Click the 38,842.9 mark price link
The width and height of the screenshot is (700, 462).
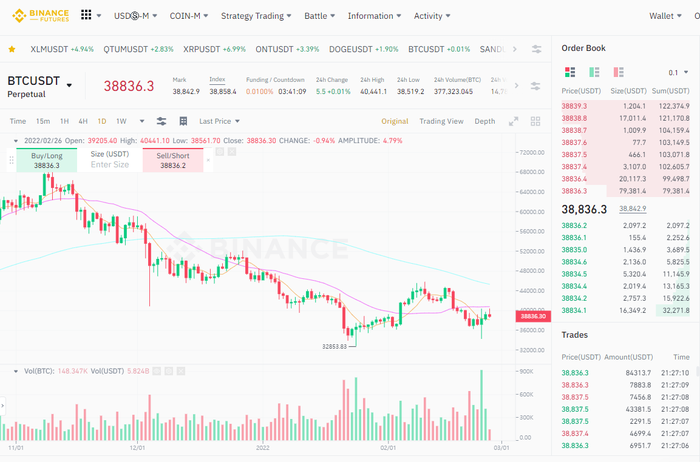point(632,208)
